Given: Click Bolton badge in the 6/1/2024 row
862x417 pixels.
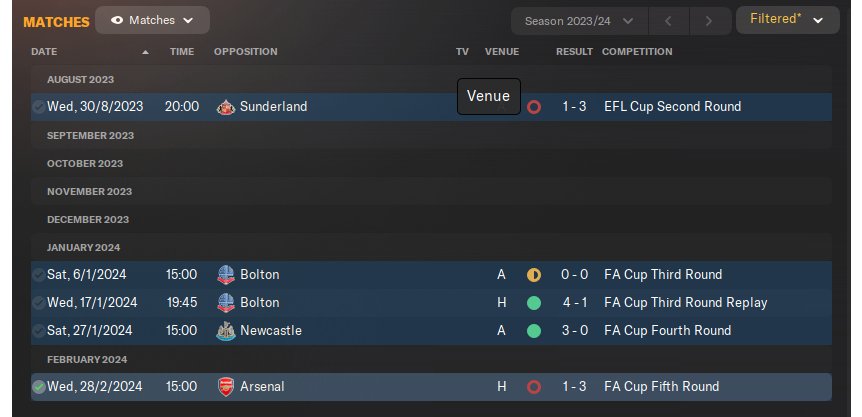Looking at the screenshot, I should click(x=225, y=275).
